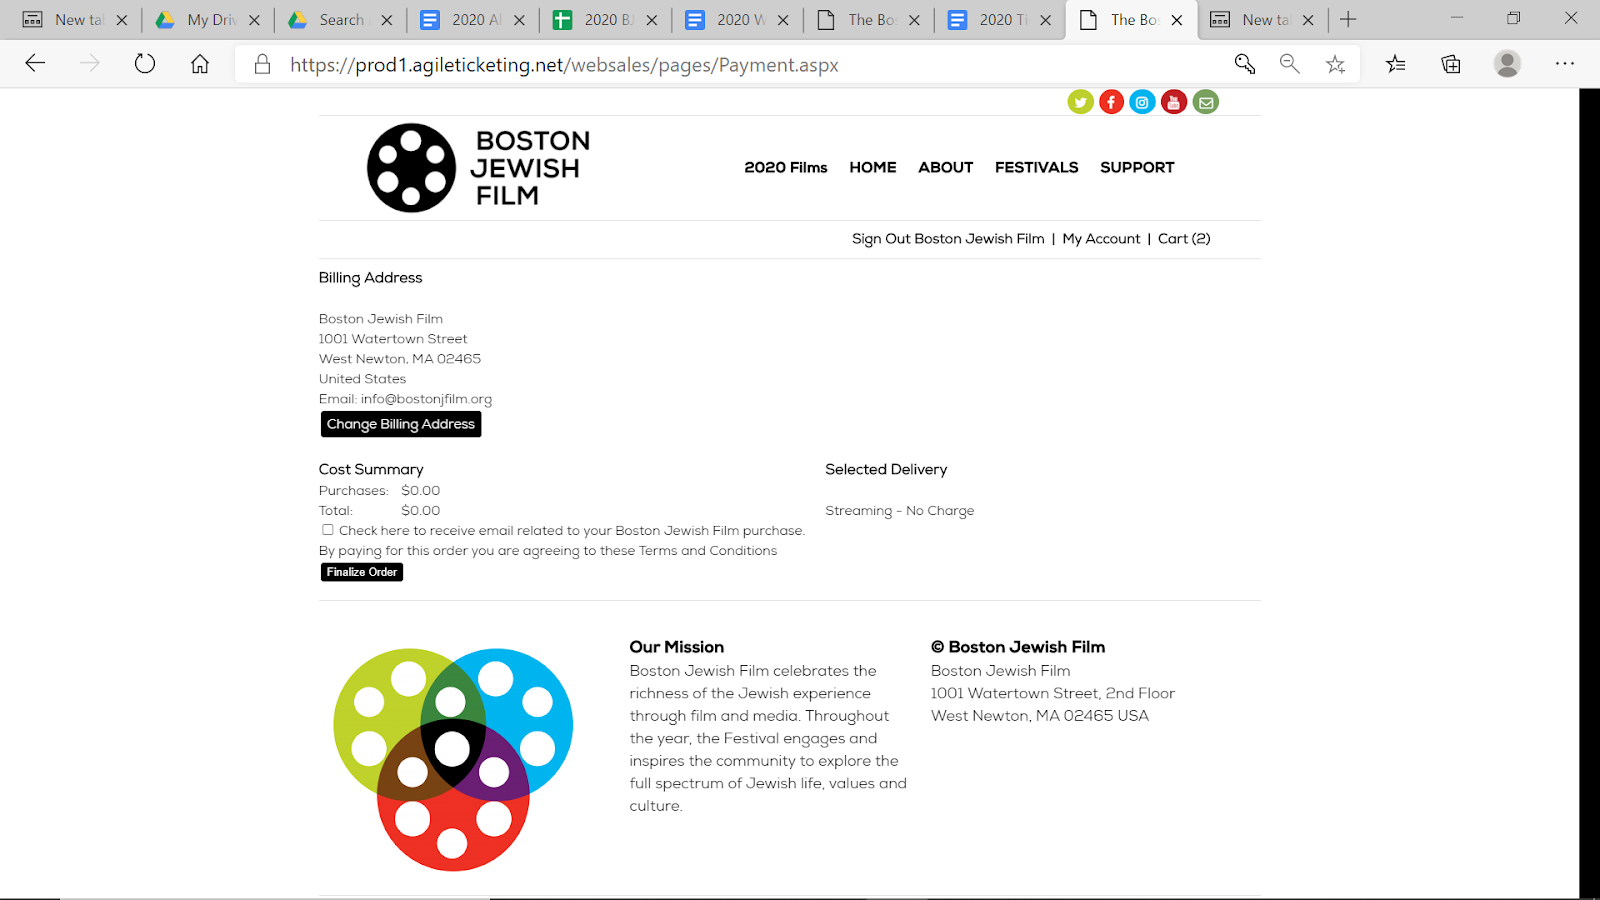
Task: Click the green email envelope icon
Action: pyautogui.click(x=1206, y=102)
